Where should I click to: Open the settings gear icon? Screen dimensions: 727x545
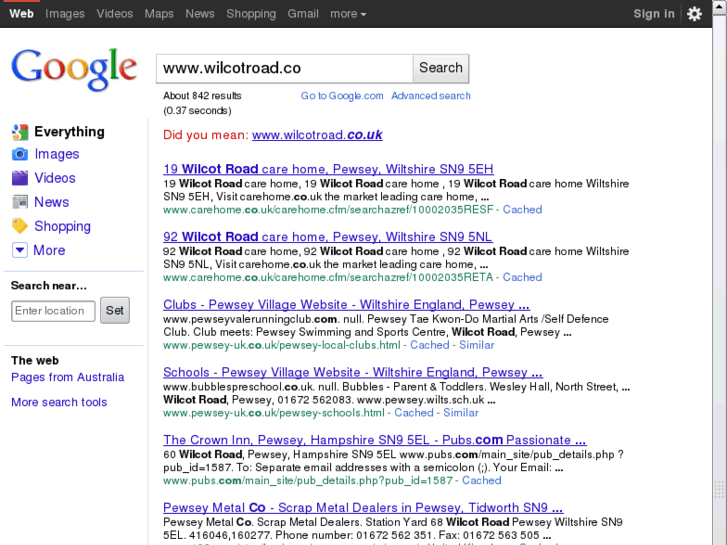coord(694,14)
